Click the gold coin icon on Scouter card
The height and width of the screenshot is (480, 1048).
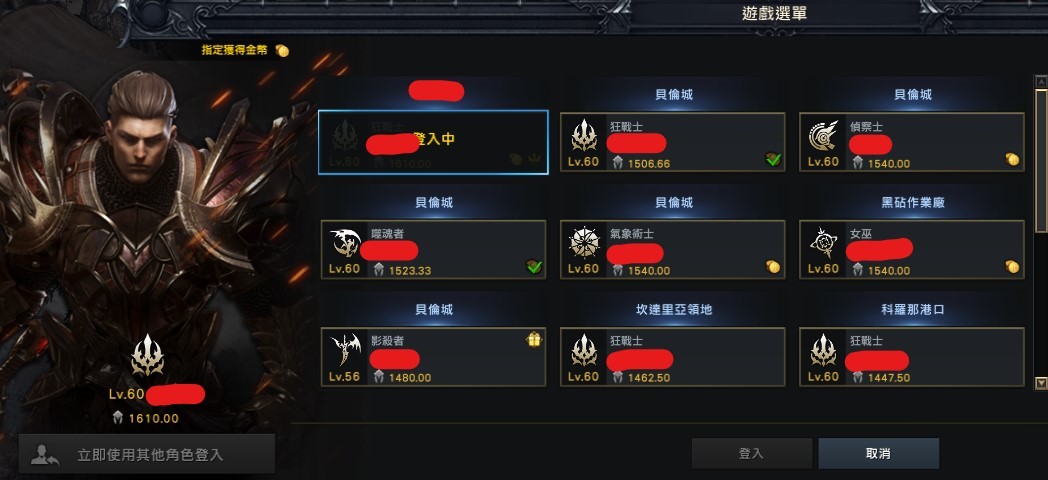(x=1012, y=159)
